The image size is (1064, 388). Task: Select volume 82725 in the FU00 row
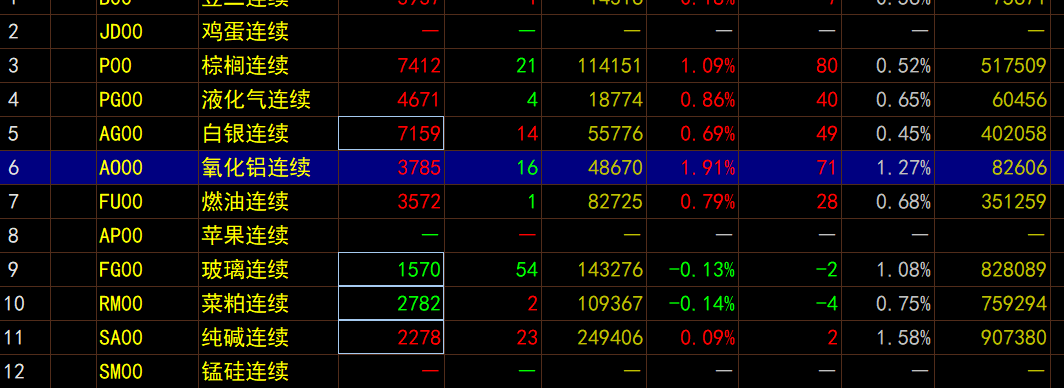pos(615,201)
